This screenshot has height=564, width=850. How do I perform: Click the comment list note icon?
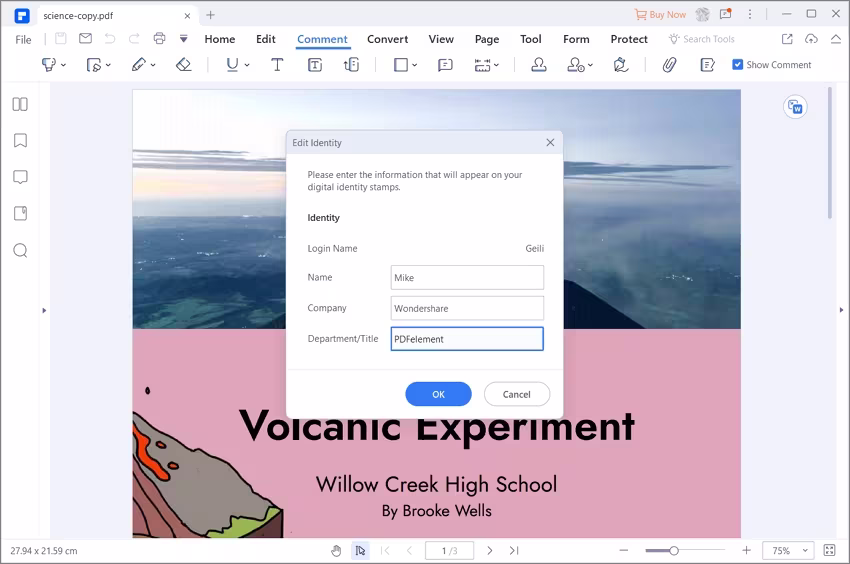click(707, 65)
